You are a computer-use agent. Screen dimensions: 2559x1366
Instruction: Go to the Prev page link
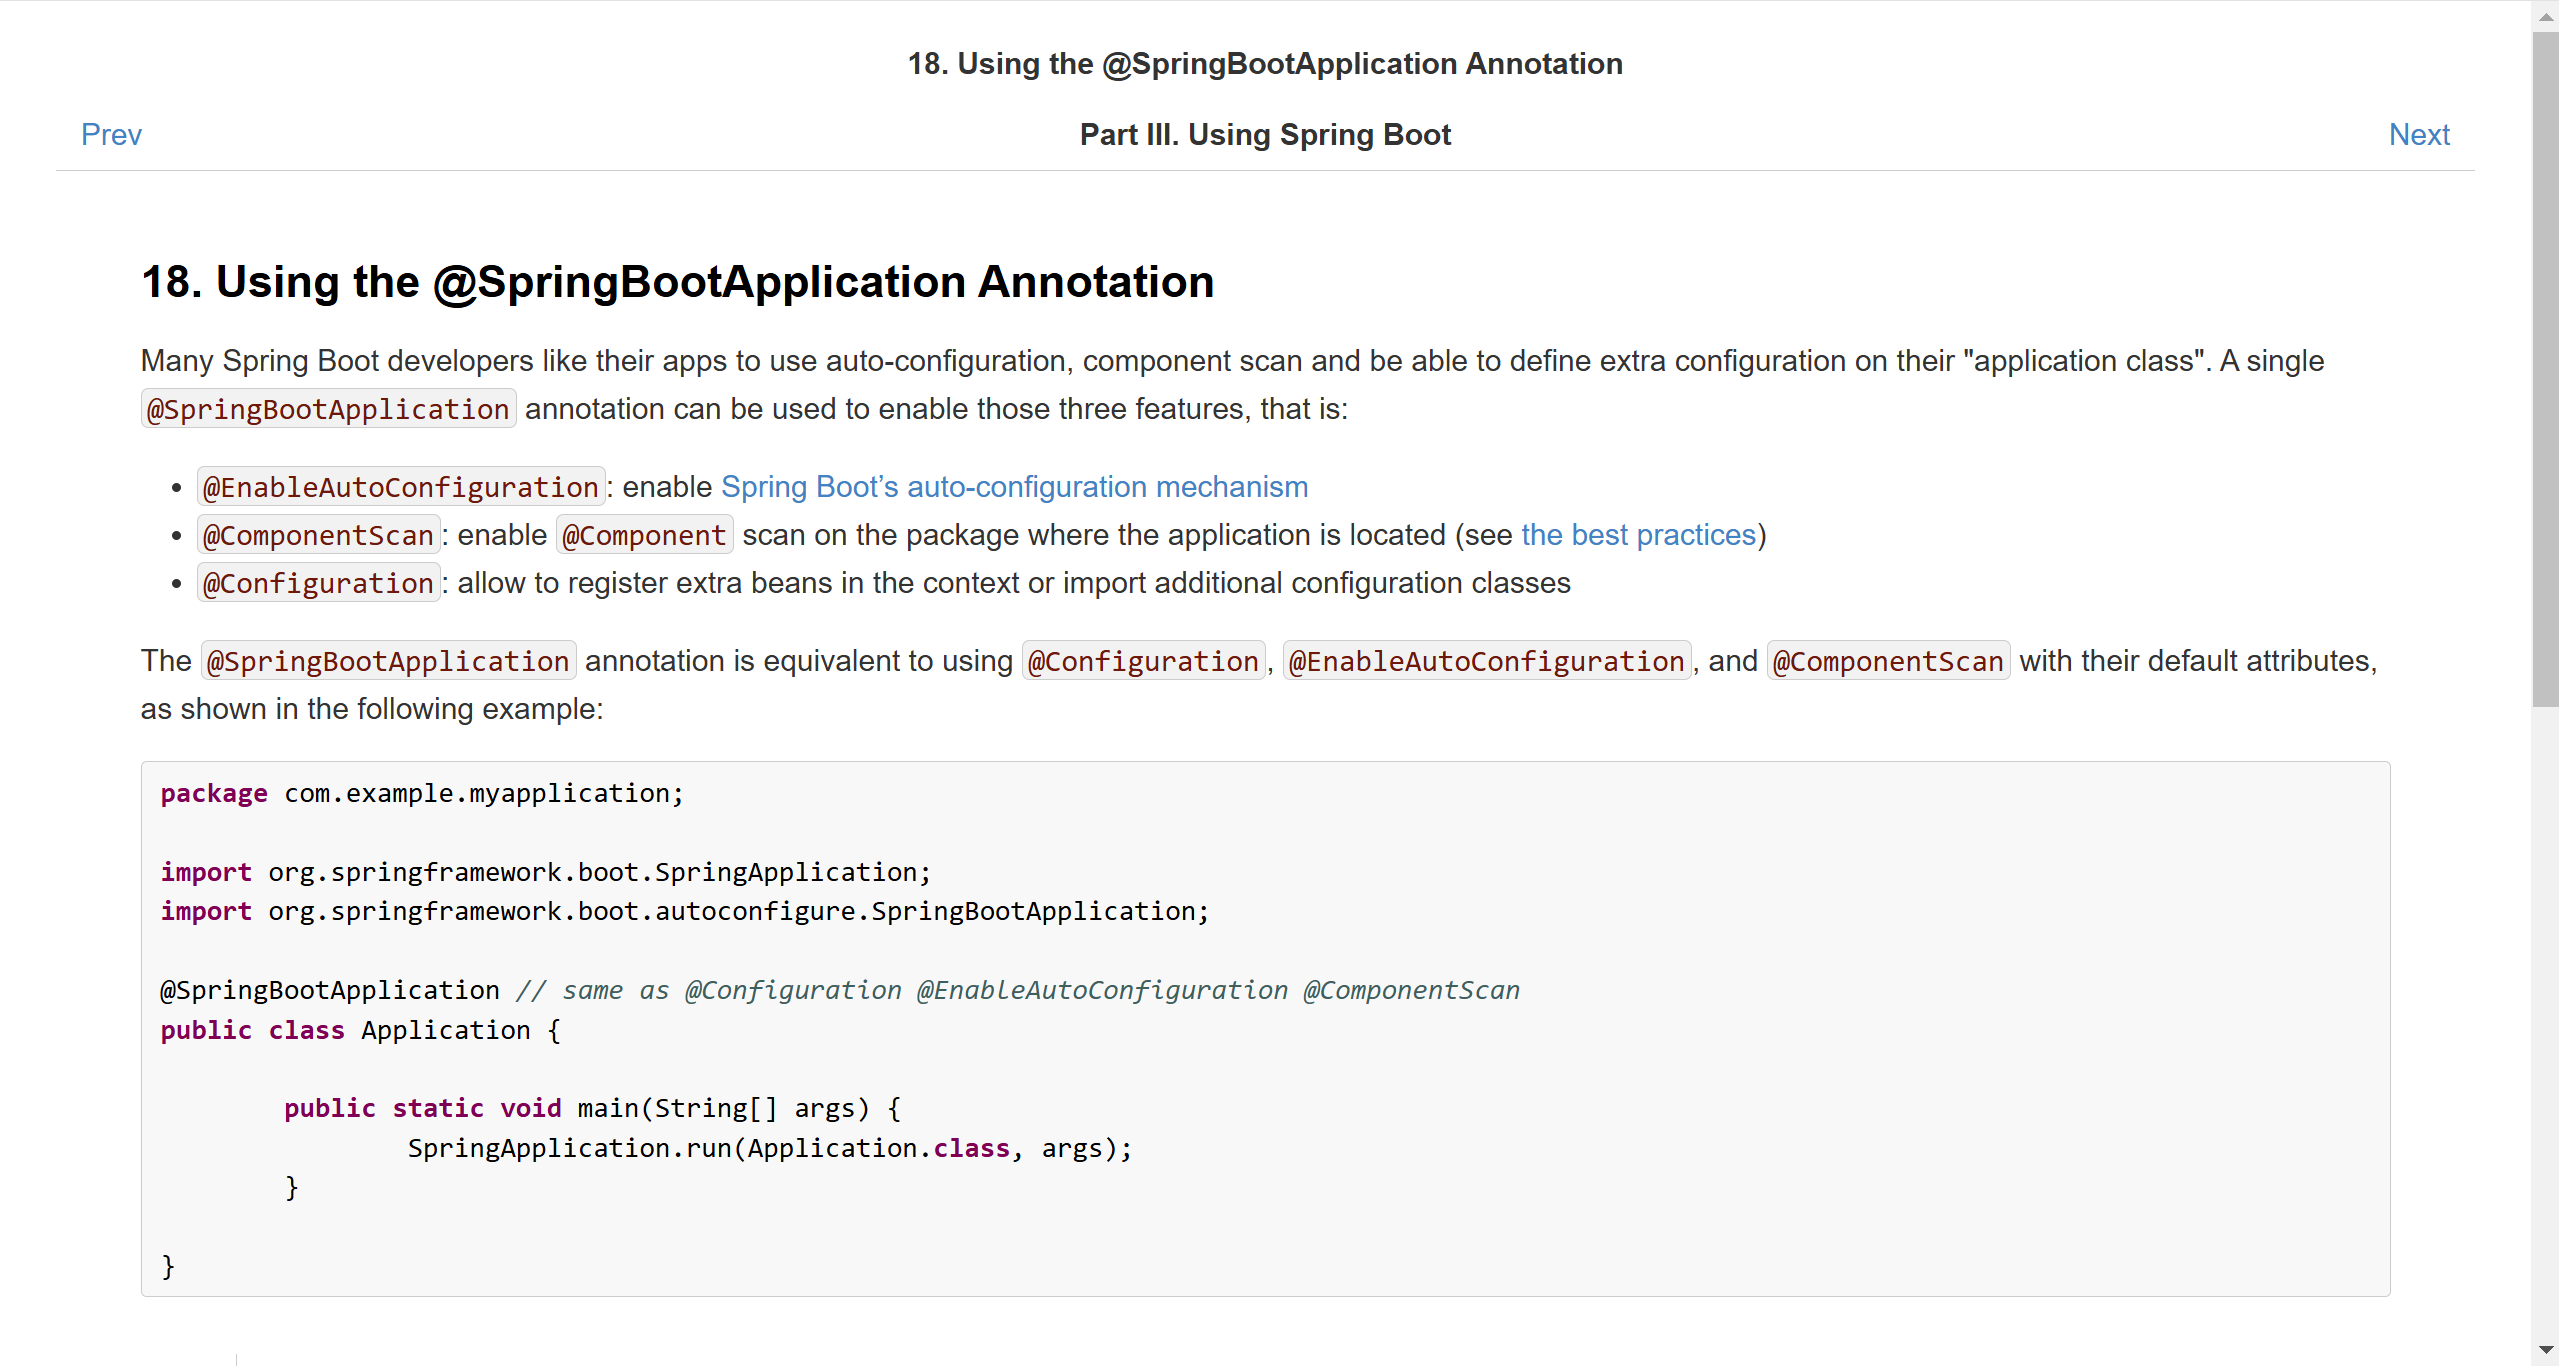pos(111,134)
